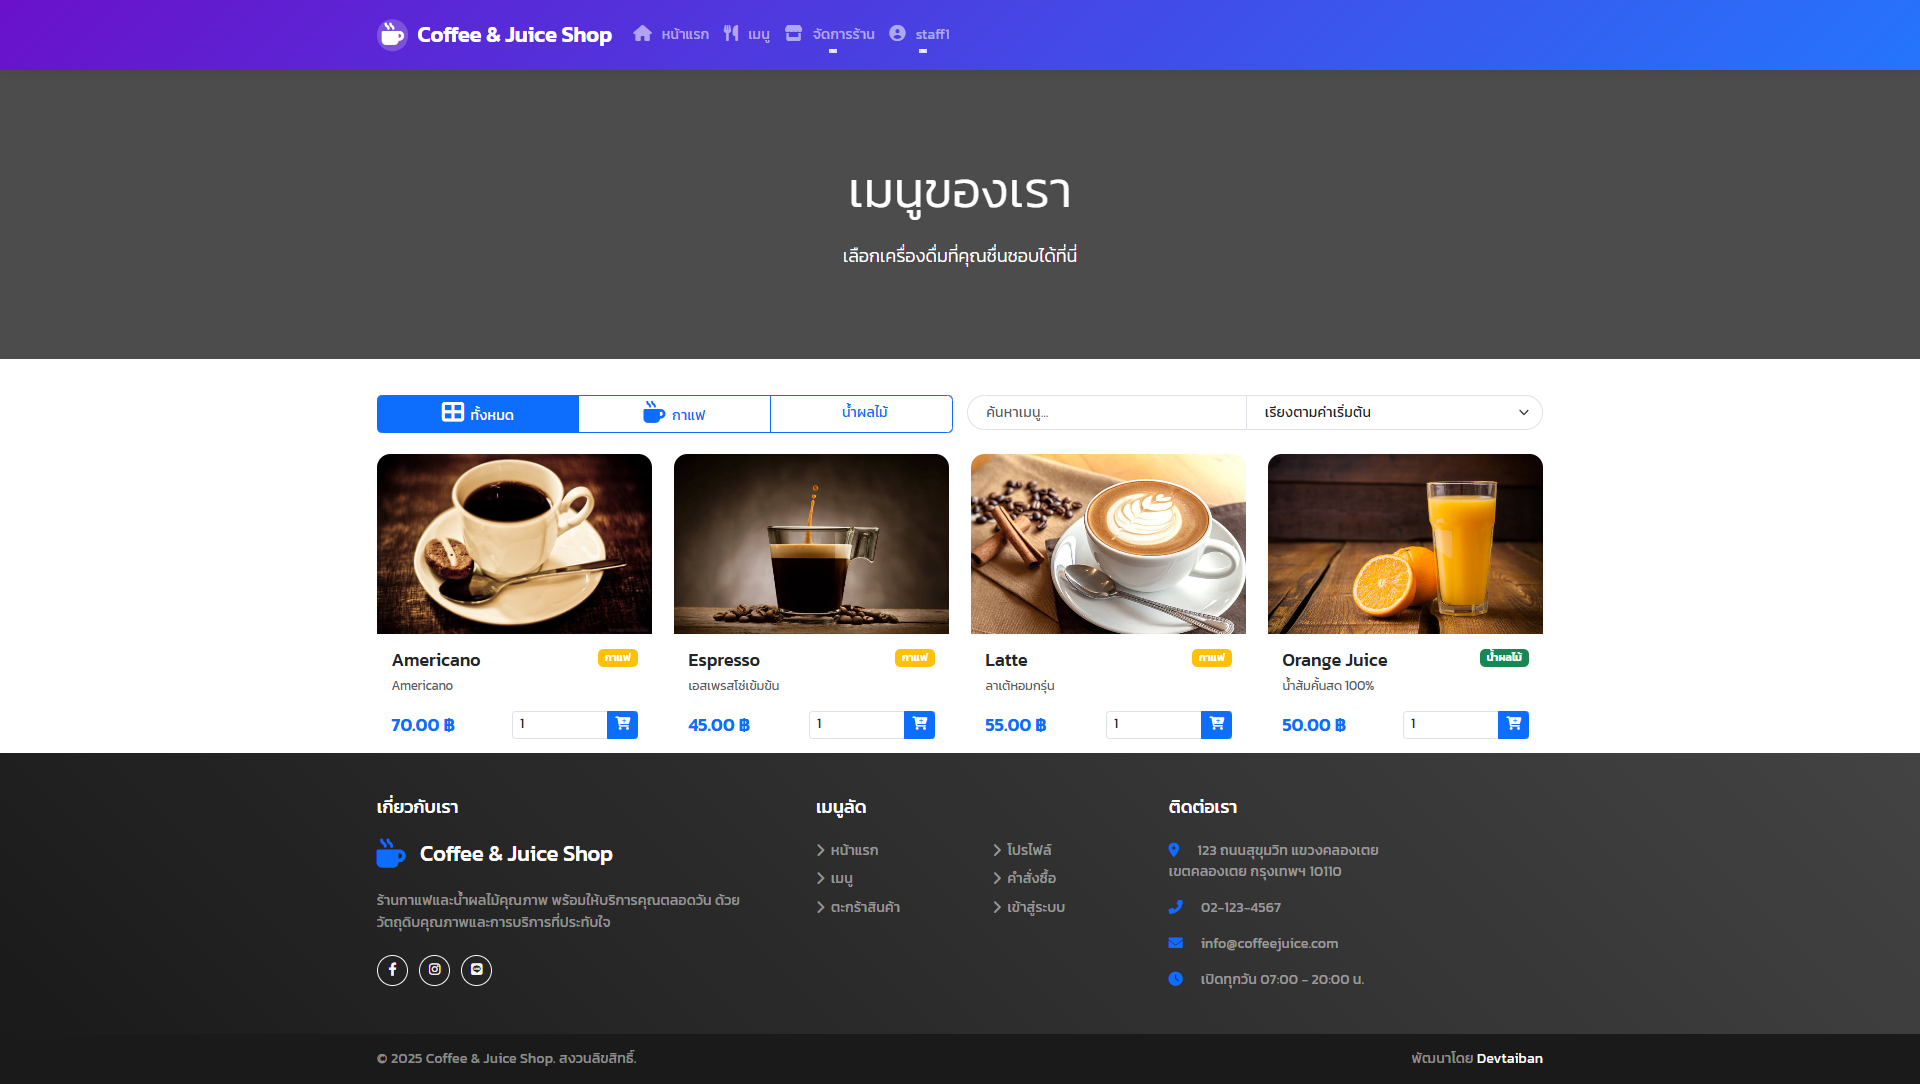Click the phone icon beside 02-123-4567

(1175, 907)
